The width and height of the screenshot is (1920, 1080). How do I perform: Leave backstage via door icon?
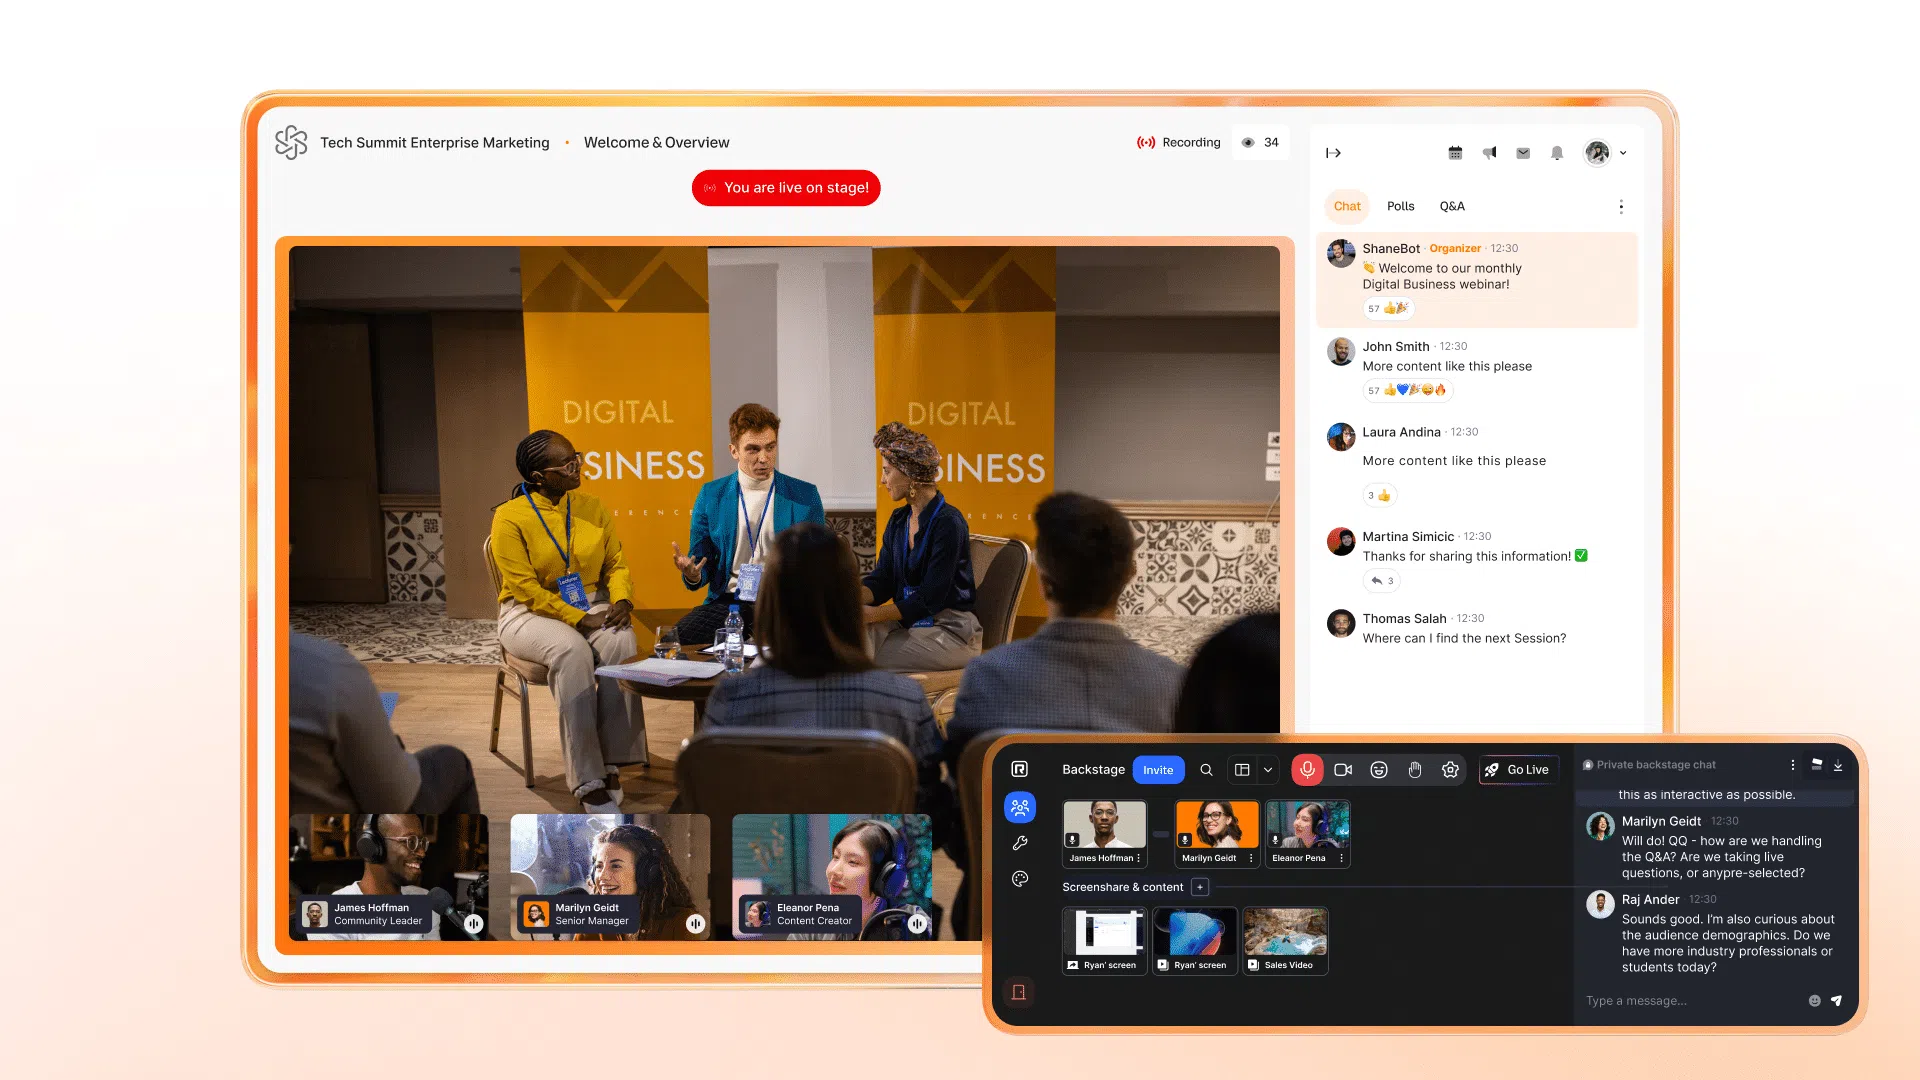1019,992
